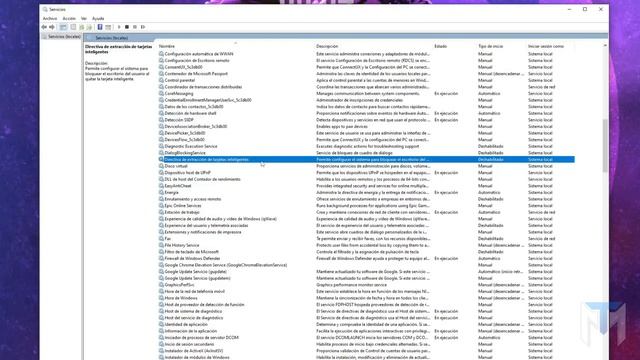Viewport: 640px width, 360px height.
Task: Start the service using toolbar play icon
Action: (119, 27)
